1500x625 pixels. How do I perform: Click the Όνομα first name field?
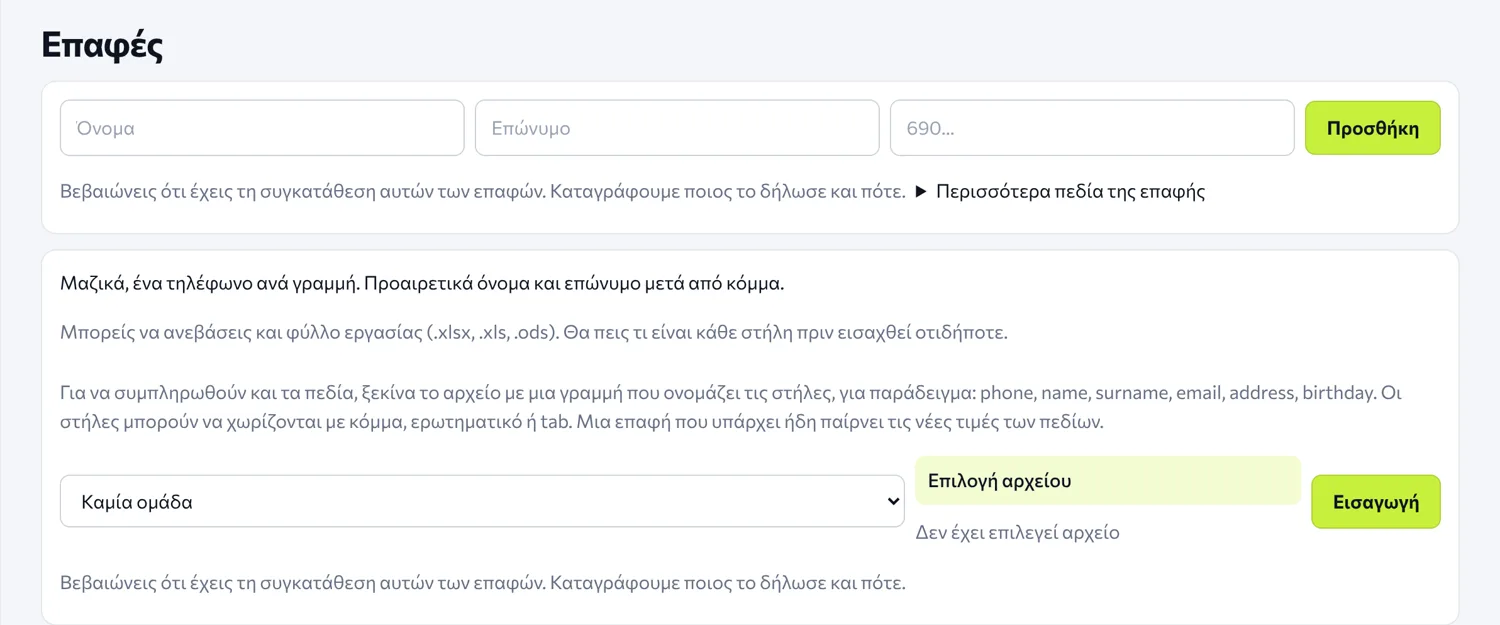click(x=262, y=128)
